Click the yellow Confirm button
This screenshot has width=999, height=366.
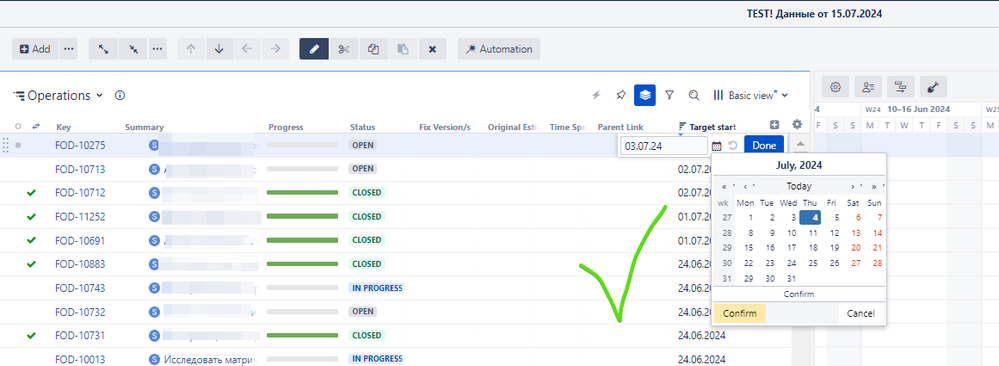[740, 314]
